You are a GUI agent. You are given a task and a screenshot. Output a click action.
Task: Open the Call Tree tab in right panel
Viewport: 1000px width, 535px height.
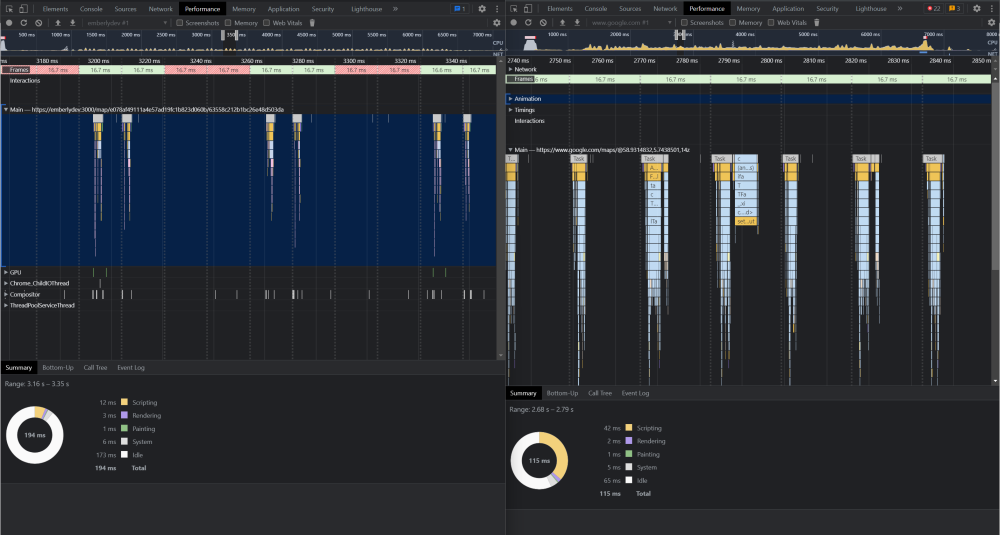(600, 393)
